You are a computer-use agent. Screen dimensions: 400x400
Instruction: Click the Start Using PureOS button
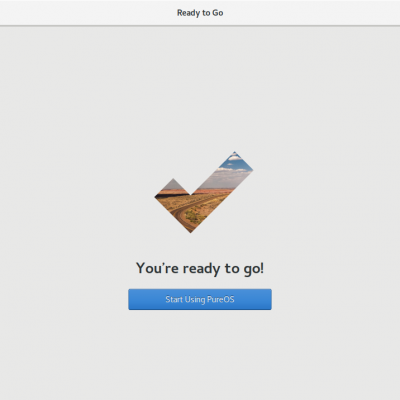200,299
